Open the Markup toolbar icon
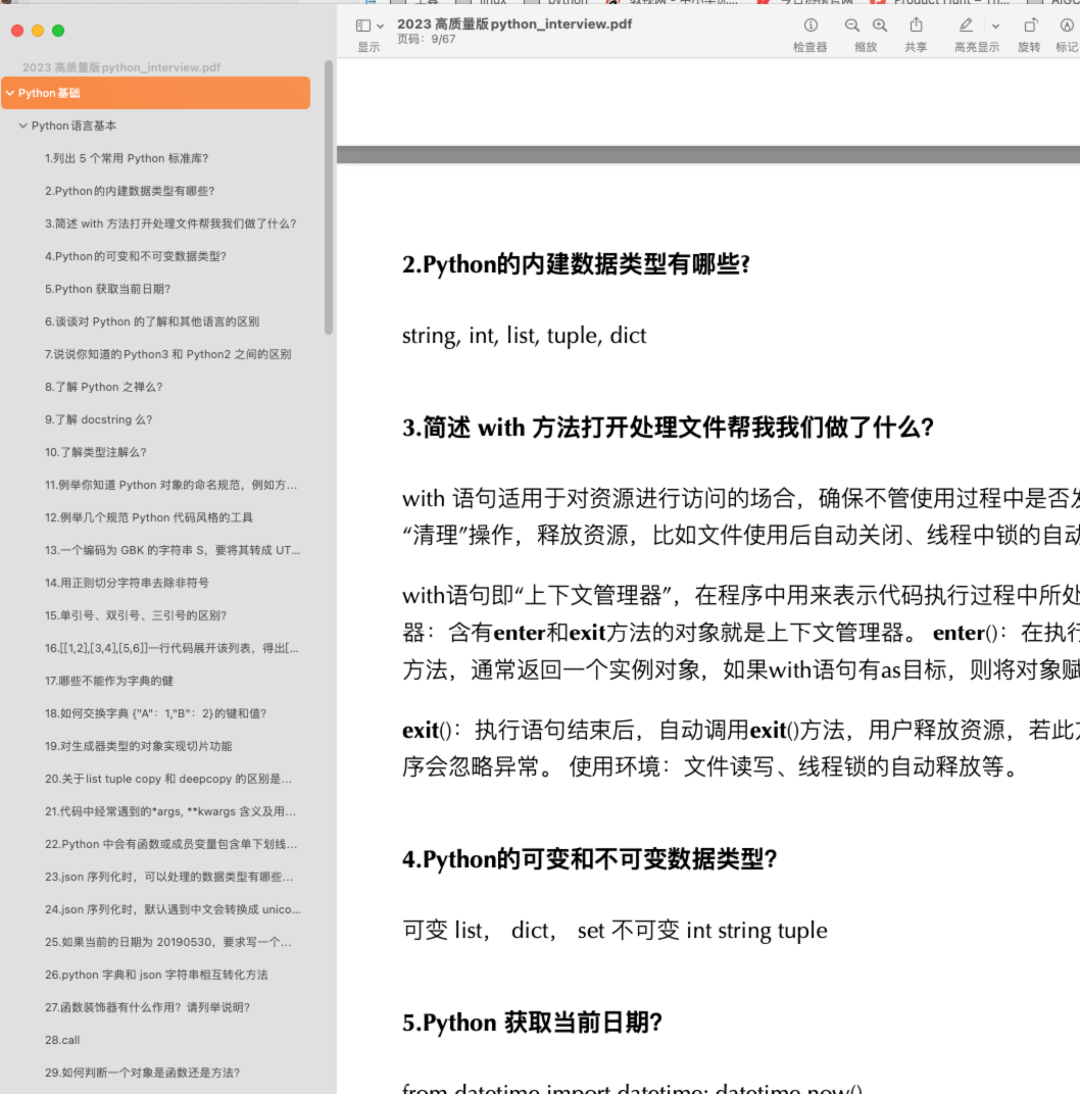 point(1066,25)
